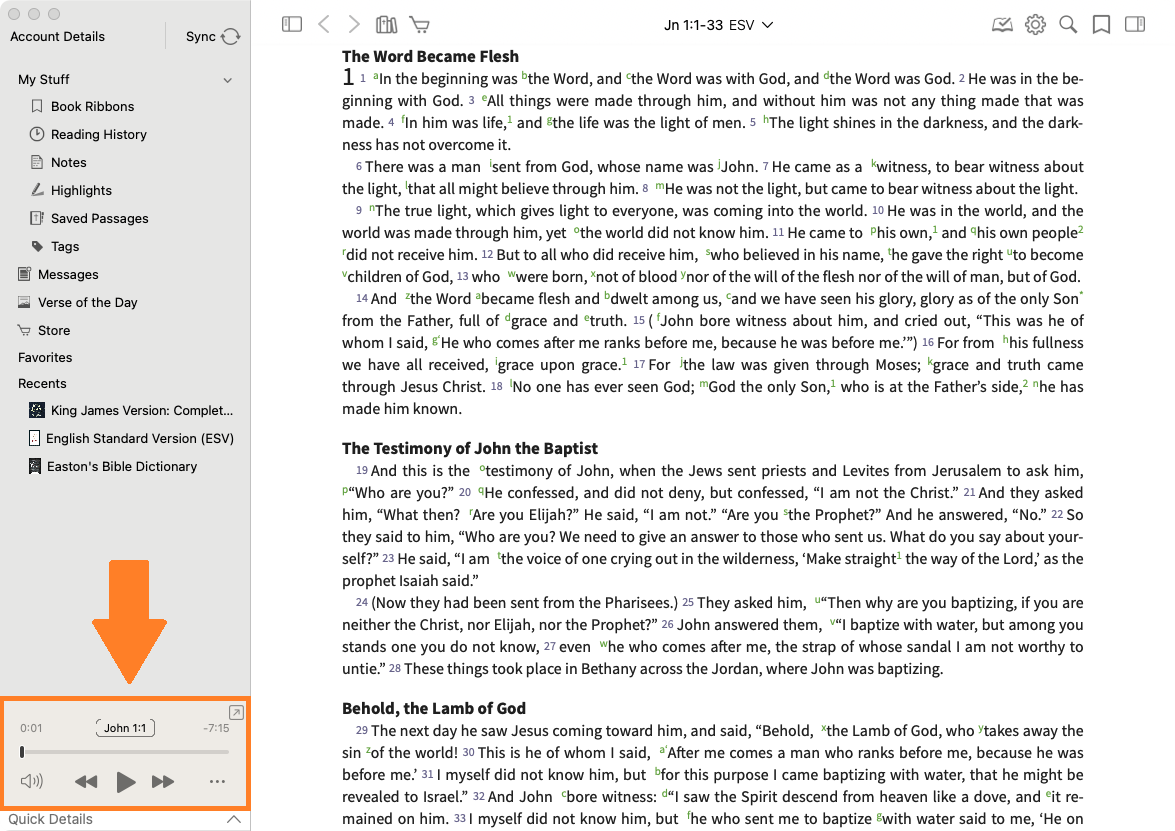Image resolution: width=1175 pixels, height=831 pixels.
Task: Collapse the My Stuff section
Action: pos(228,80)
